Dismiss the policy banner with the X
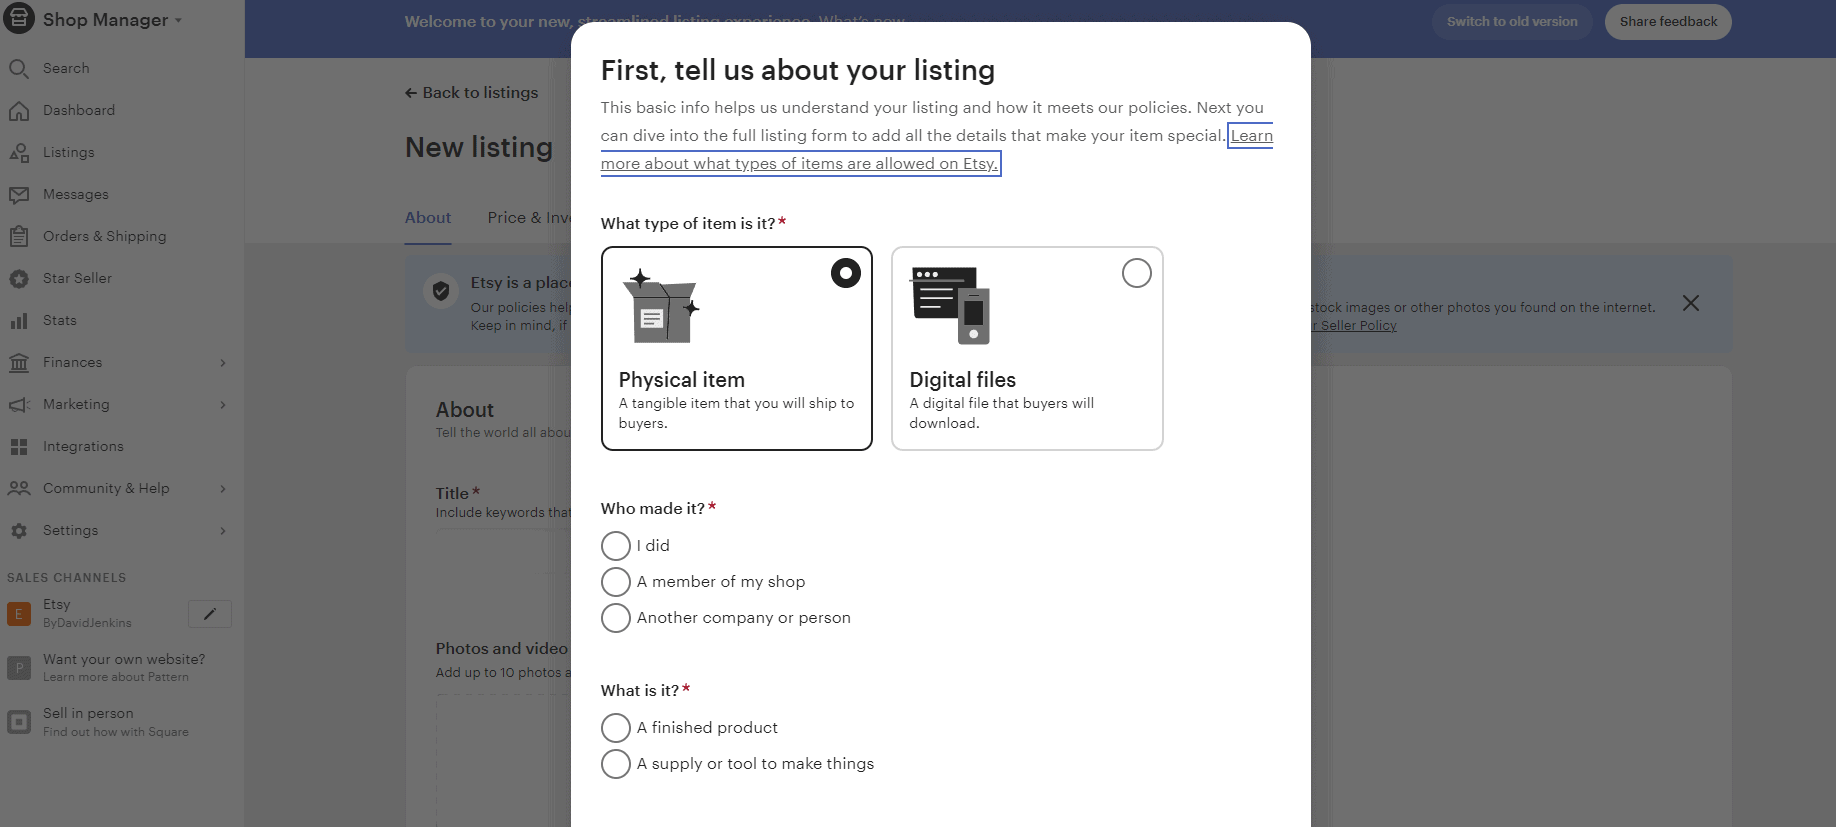 pos(1691,303)
